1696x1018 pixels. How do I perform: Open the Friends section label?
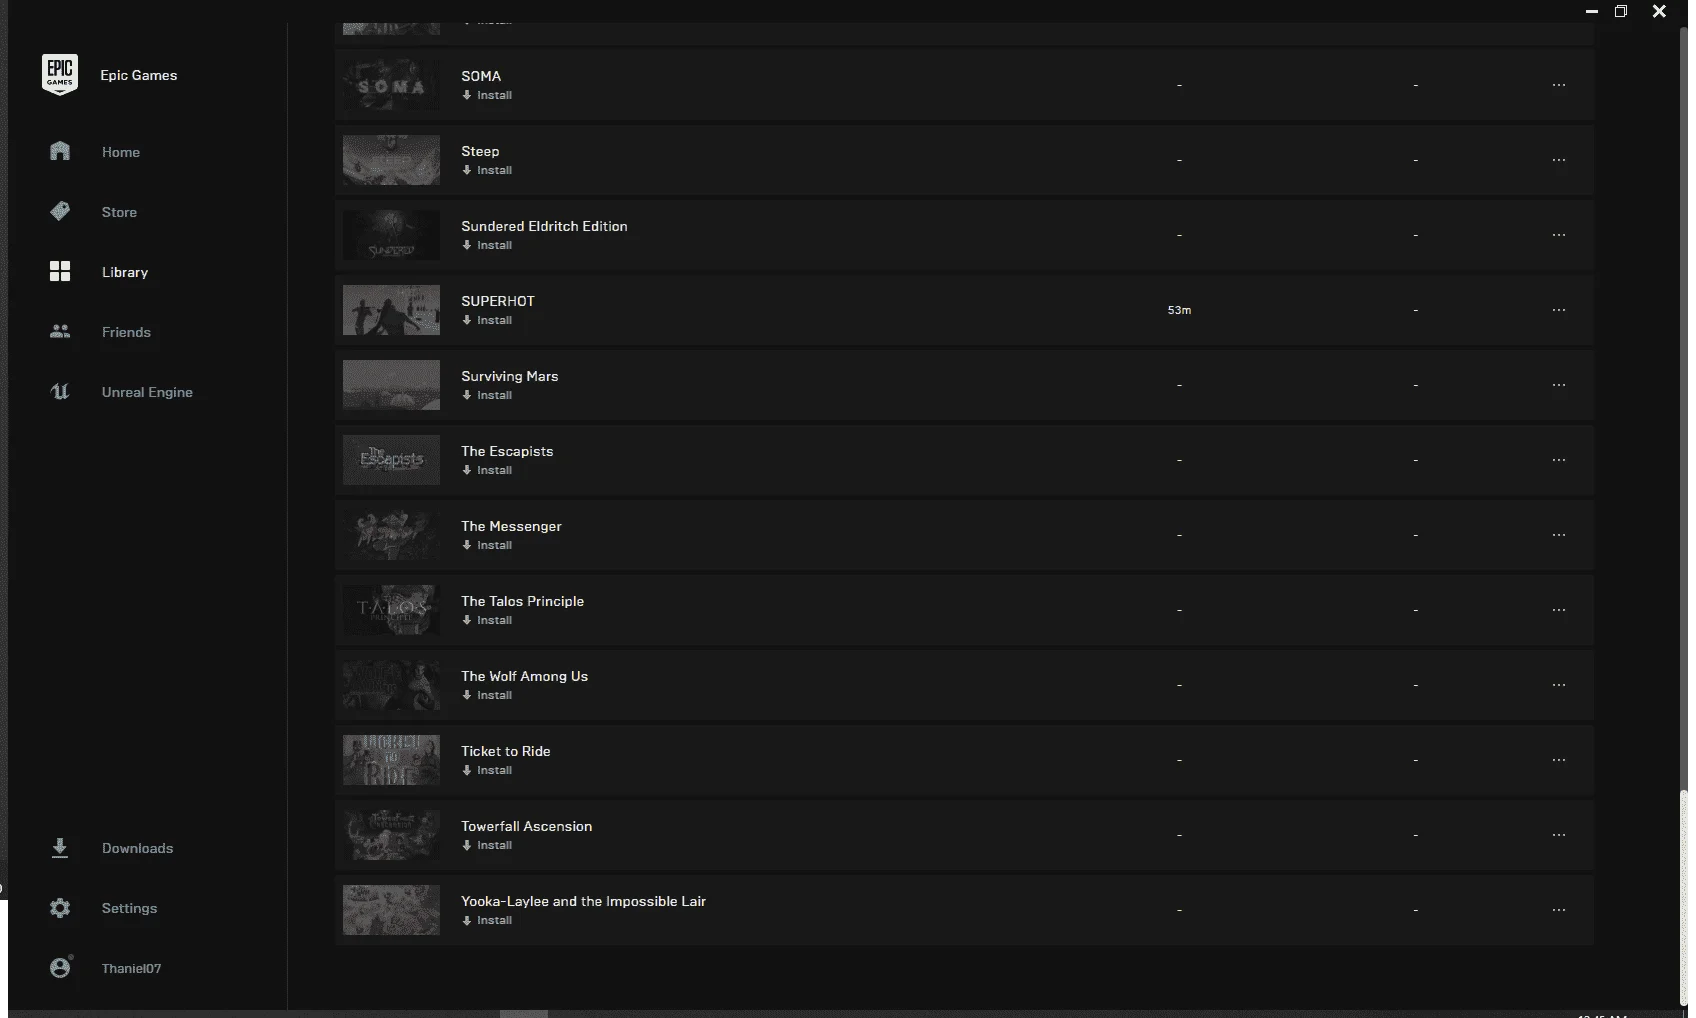click(x=126, y=332)
